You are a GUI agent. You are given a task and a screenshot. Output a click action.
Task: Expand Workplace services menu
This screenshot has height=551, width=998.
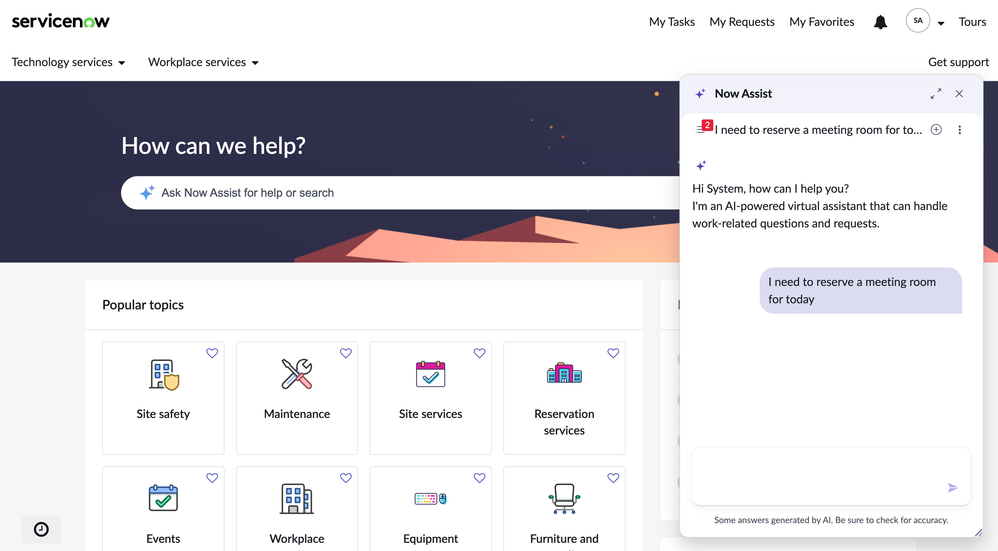(x=203, y=62)
